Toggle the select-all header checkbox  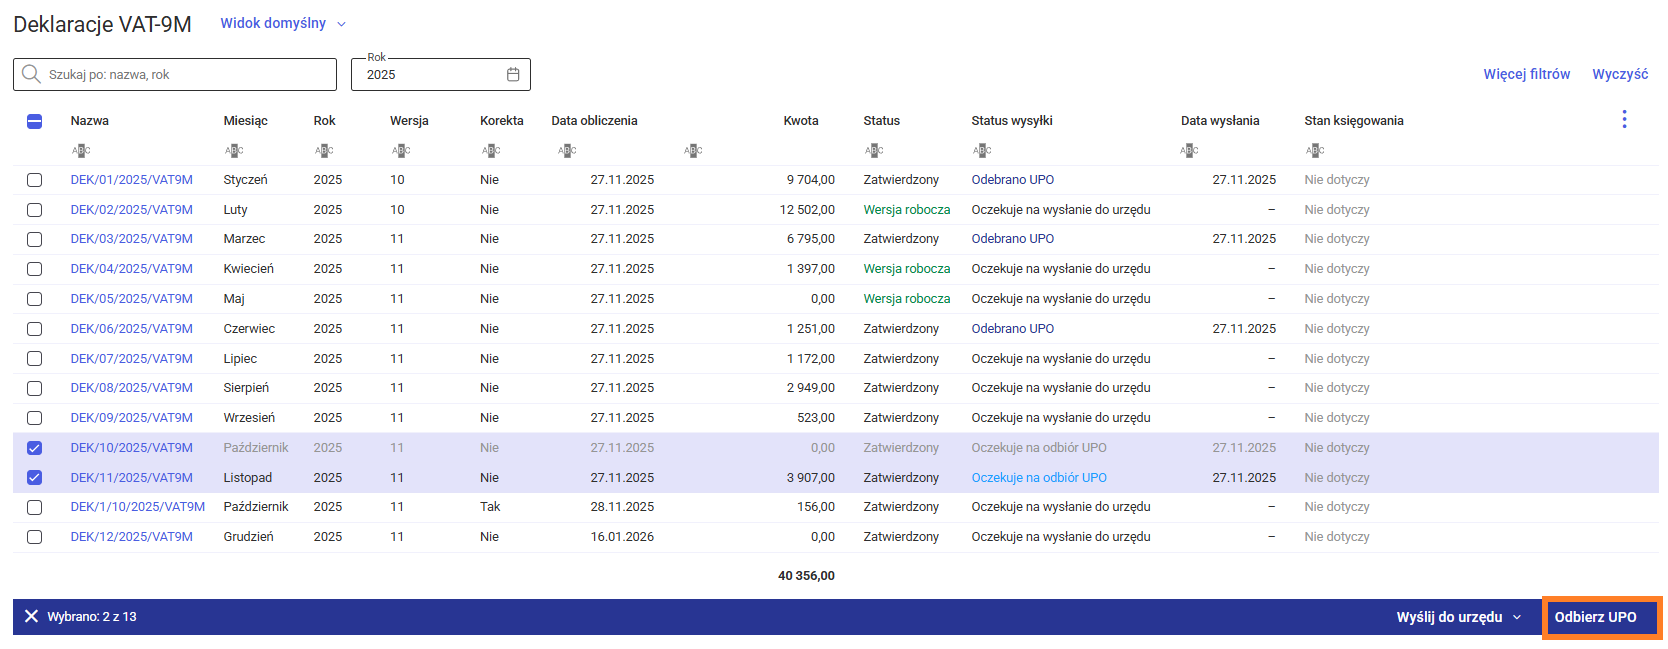pos(35,121)
